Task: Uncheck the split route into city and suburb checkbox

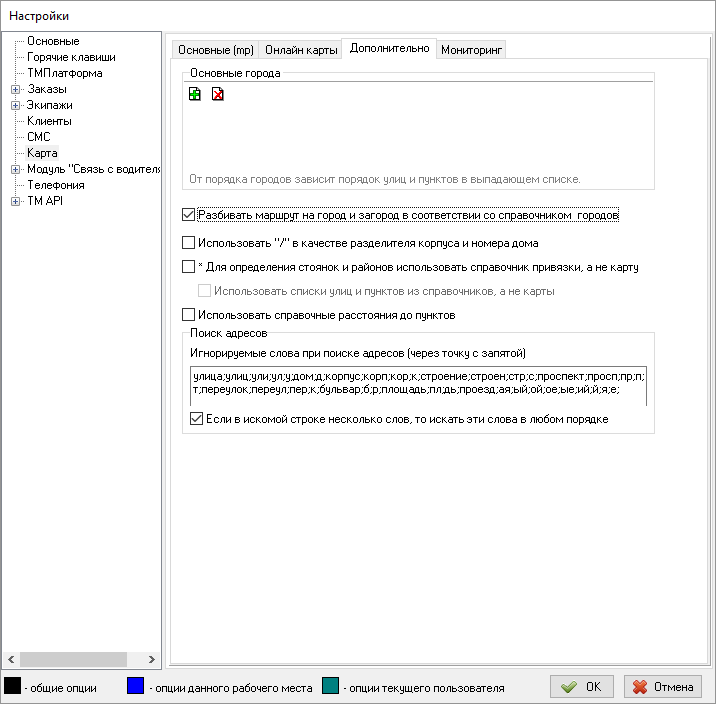Action: tap(189, 215)
